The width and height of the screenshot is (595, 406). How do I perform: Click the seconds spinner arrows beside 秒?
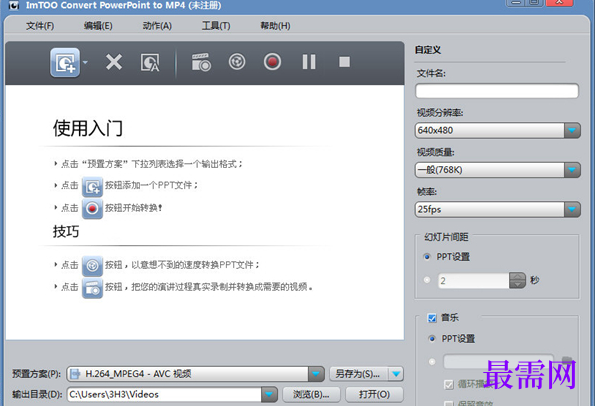pos(517,280)
